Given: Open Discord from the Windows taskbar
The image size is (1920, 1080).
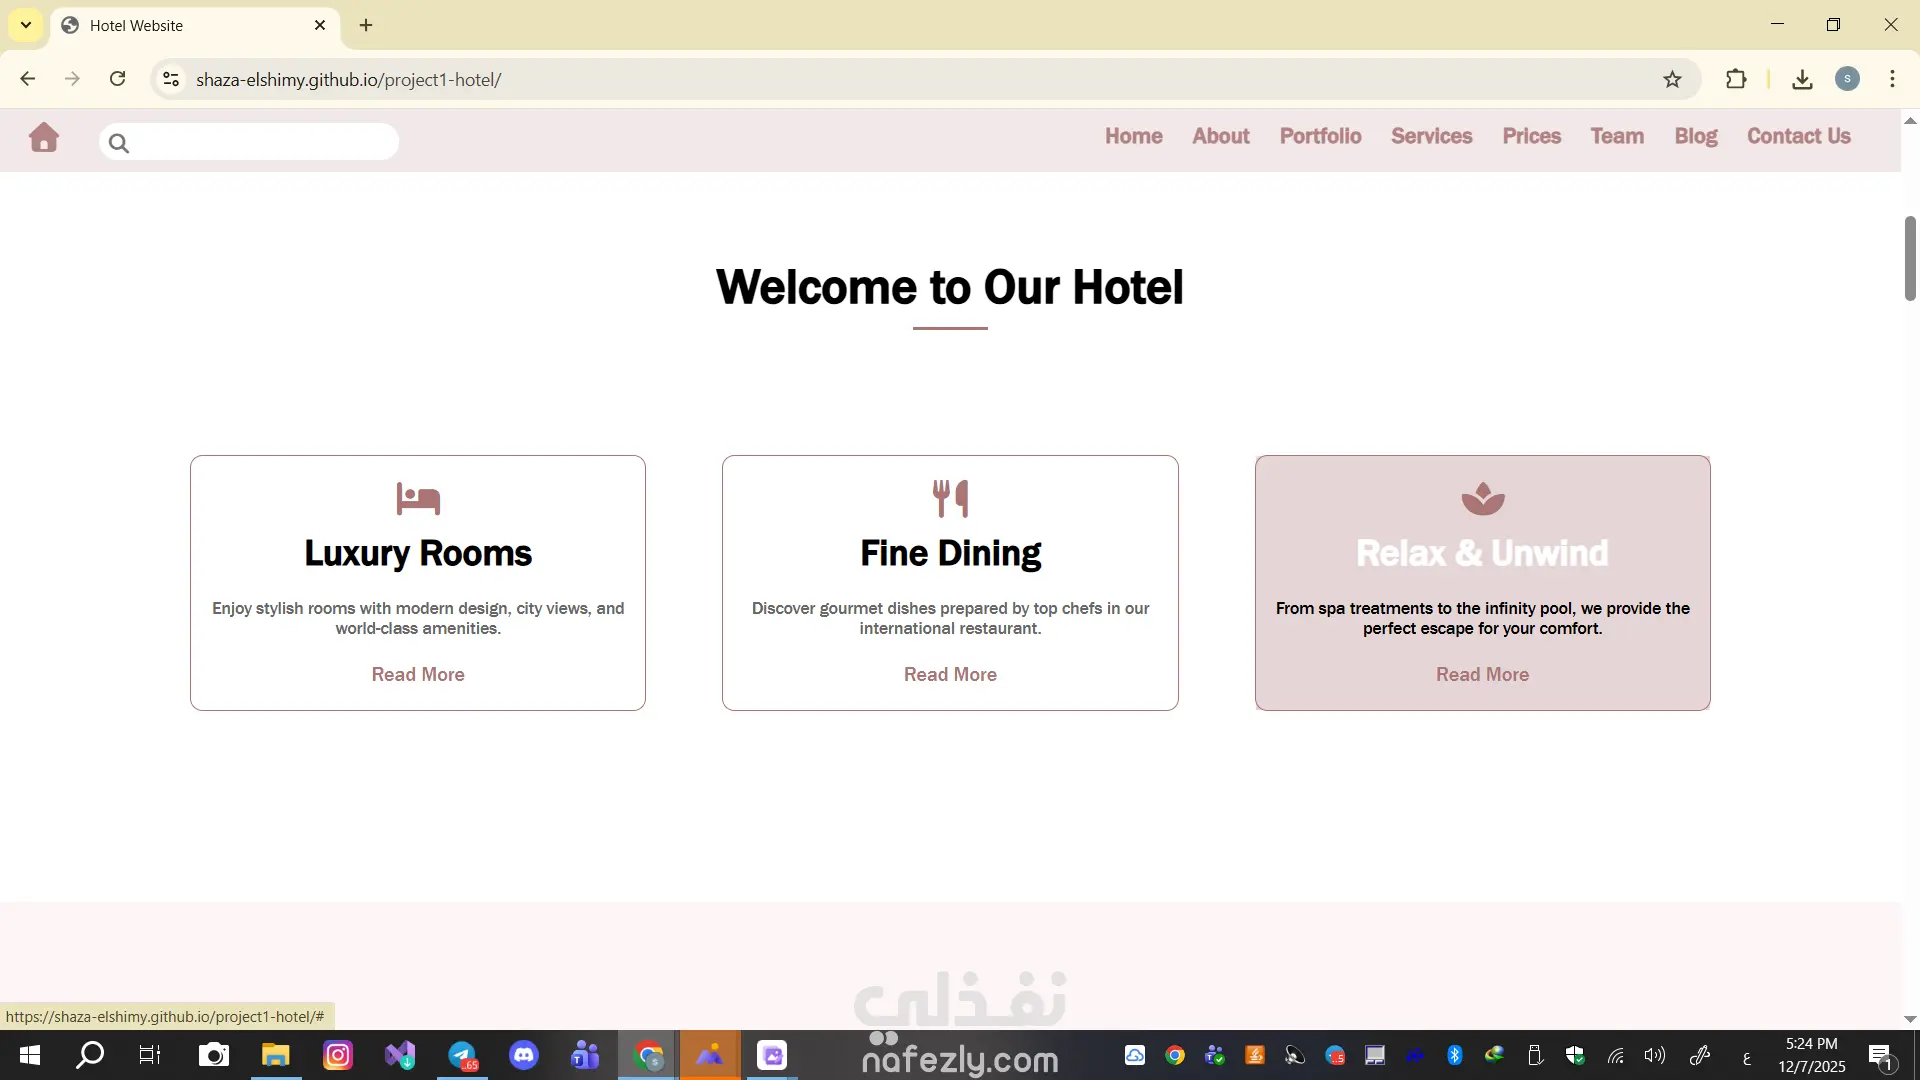Looking at the screenshot, I should [x=524, y=1055].
